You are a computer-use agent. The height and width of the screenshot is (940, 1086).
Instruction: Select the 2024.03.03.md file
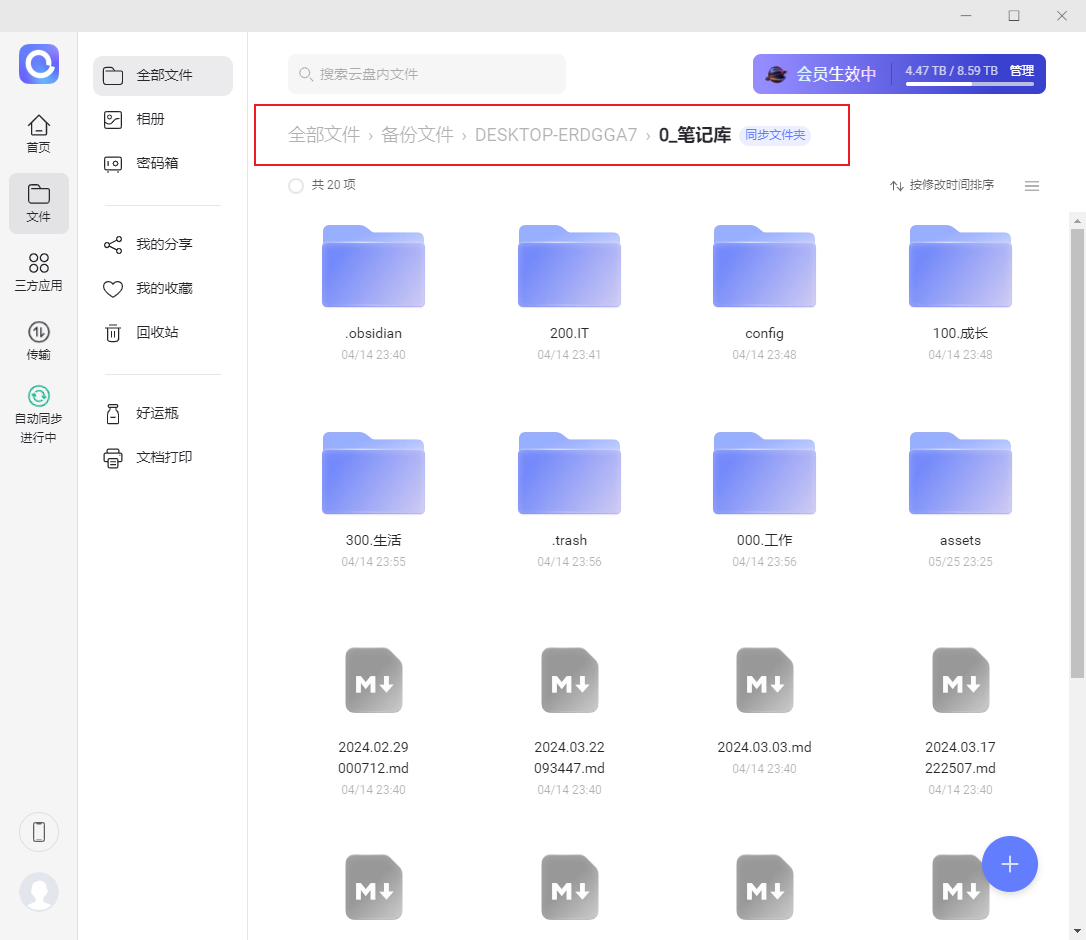764,710
